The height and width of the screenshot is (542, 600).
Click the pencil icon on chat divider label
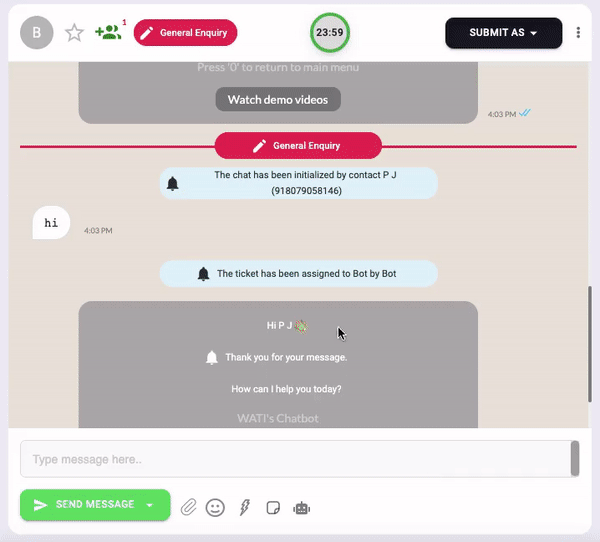[x=259, y=146]
